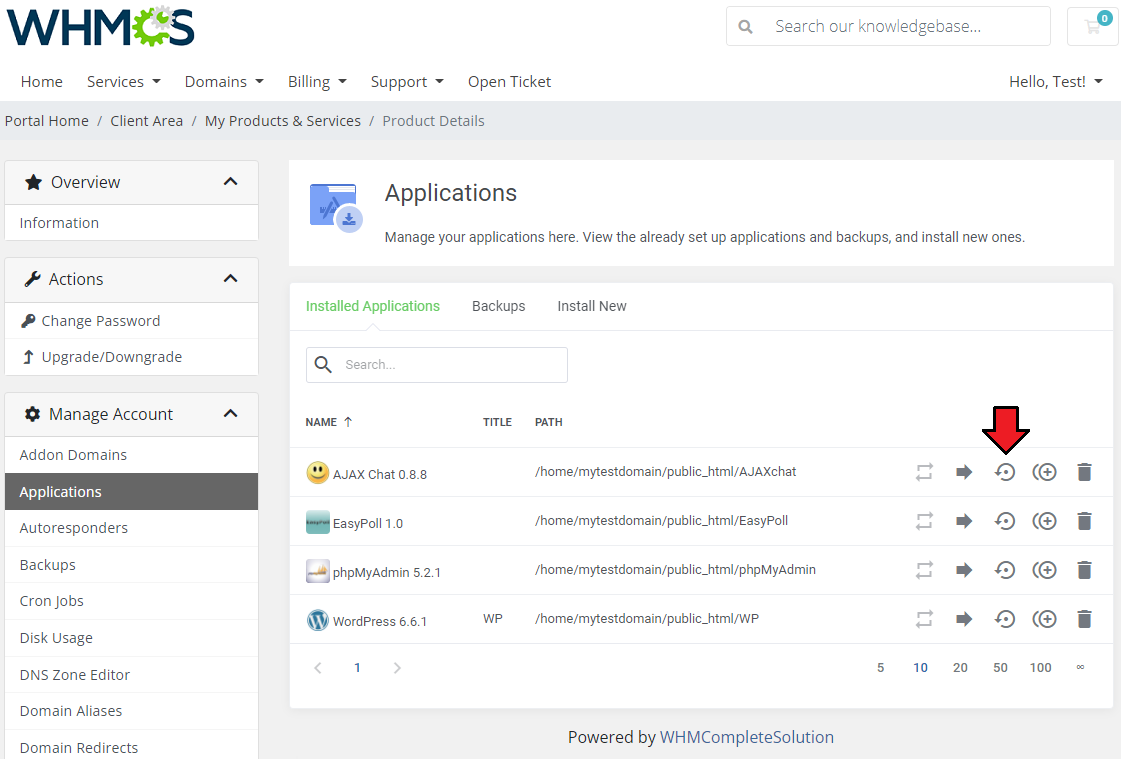Click backup icon for EasyPoll 1.0
Screen dimensions: 1121x759
tap(1004, 521)
